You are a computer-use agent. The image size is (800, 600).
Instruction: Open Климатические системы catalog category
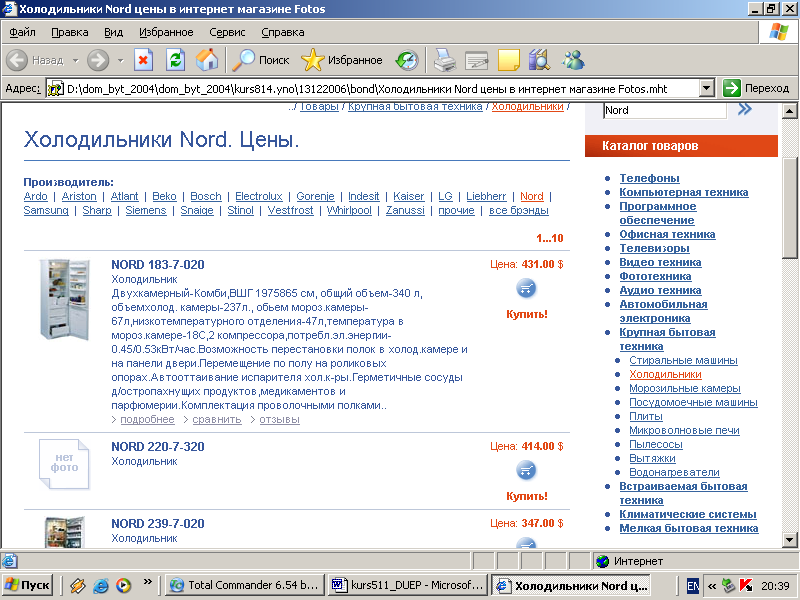(688, 514)
